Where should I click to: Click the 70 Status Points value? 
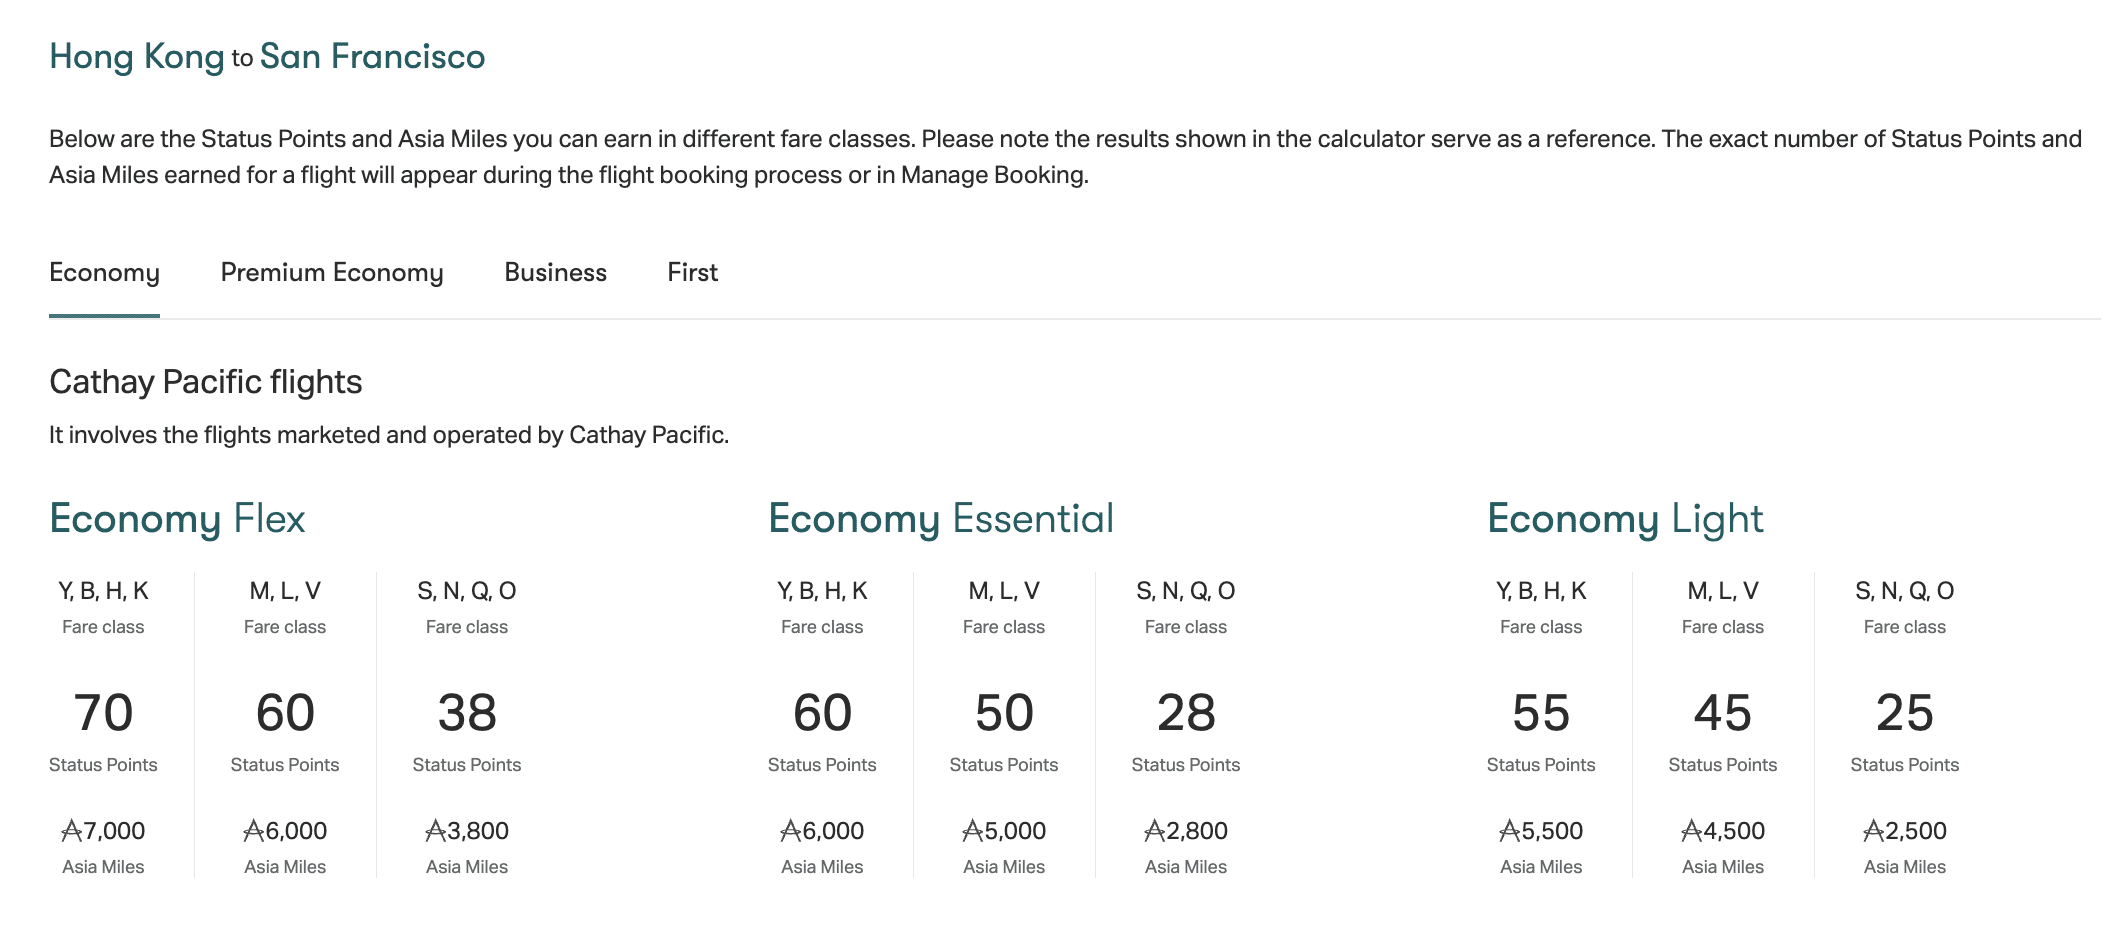(103, 713)
